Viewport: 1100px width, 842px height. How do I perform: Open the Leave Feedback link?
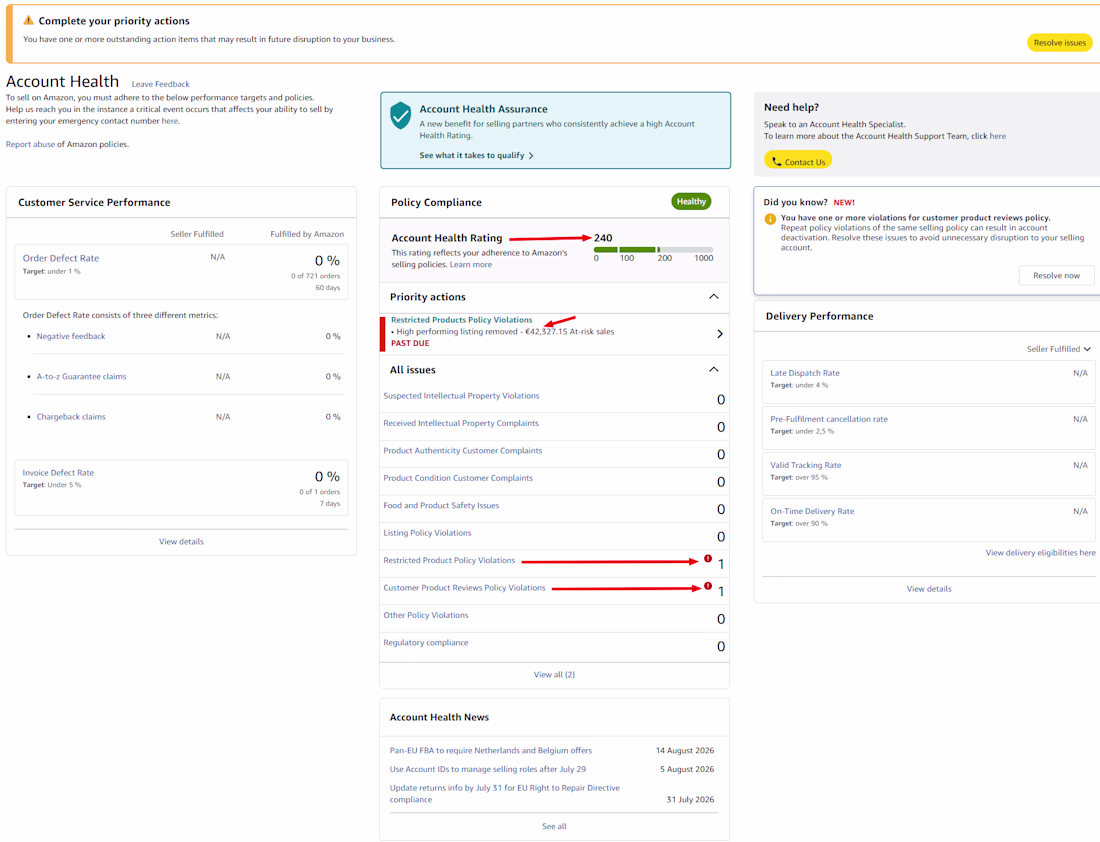(x=161, y=84)
